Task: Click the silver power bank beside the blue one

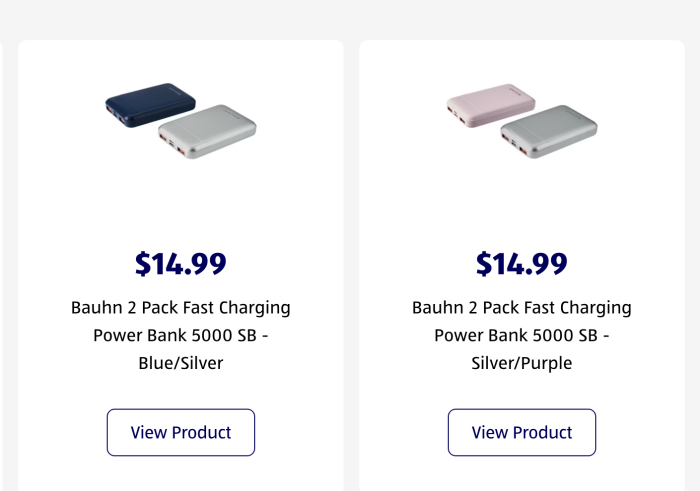Action: pyautogui.click(x=208, y=132)
